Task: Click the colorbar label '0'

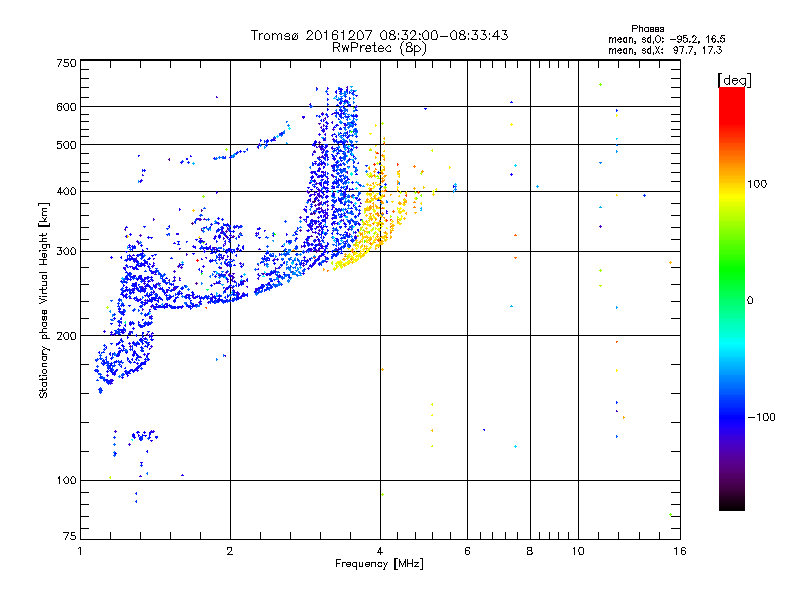Action: (750, 301)
